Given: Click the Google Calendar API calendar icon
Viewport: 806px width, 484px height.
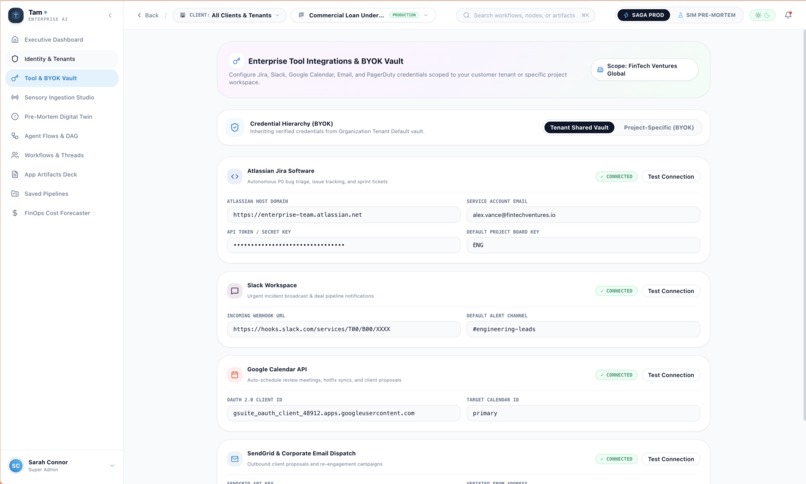Looking at the screenshot, I should (x=235, y=375).
